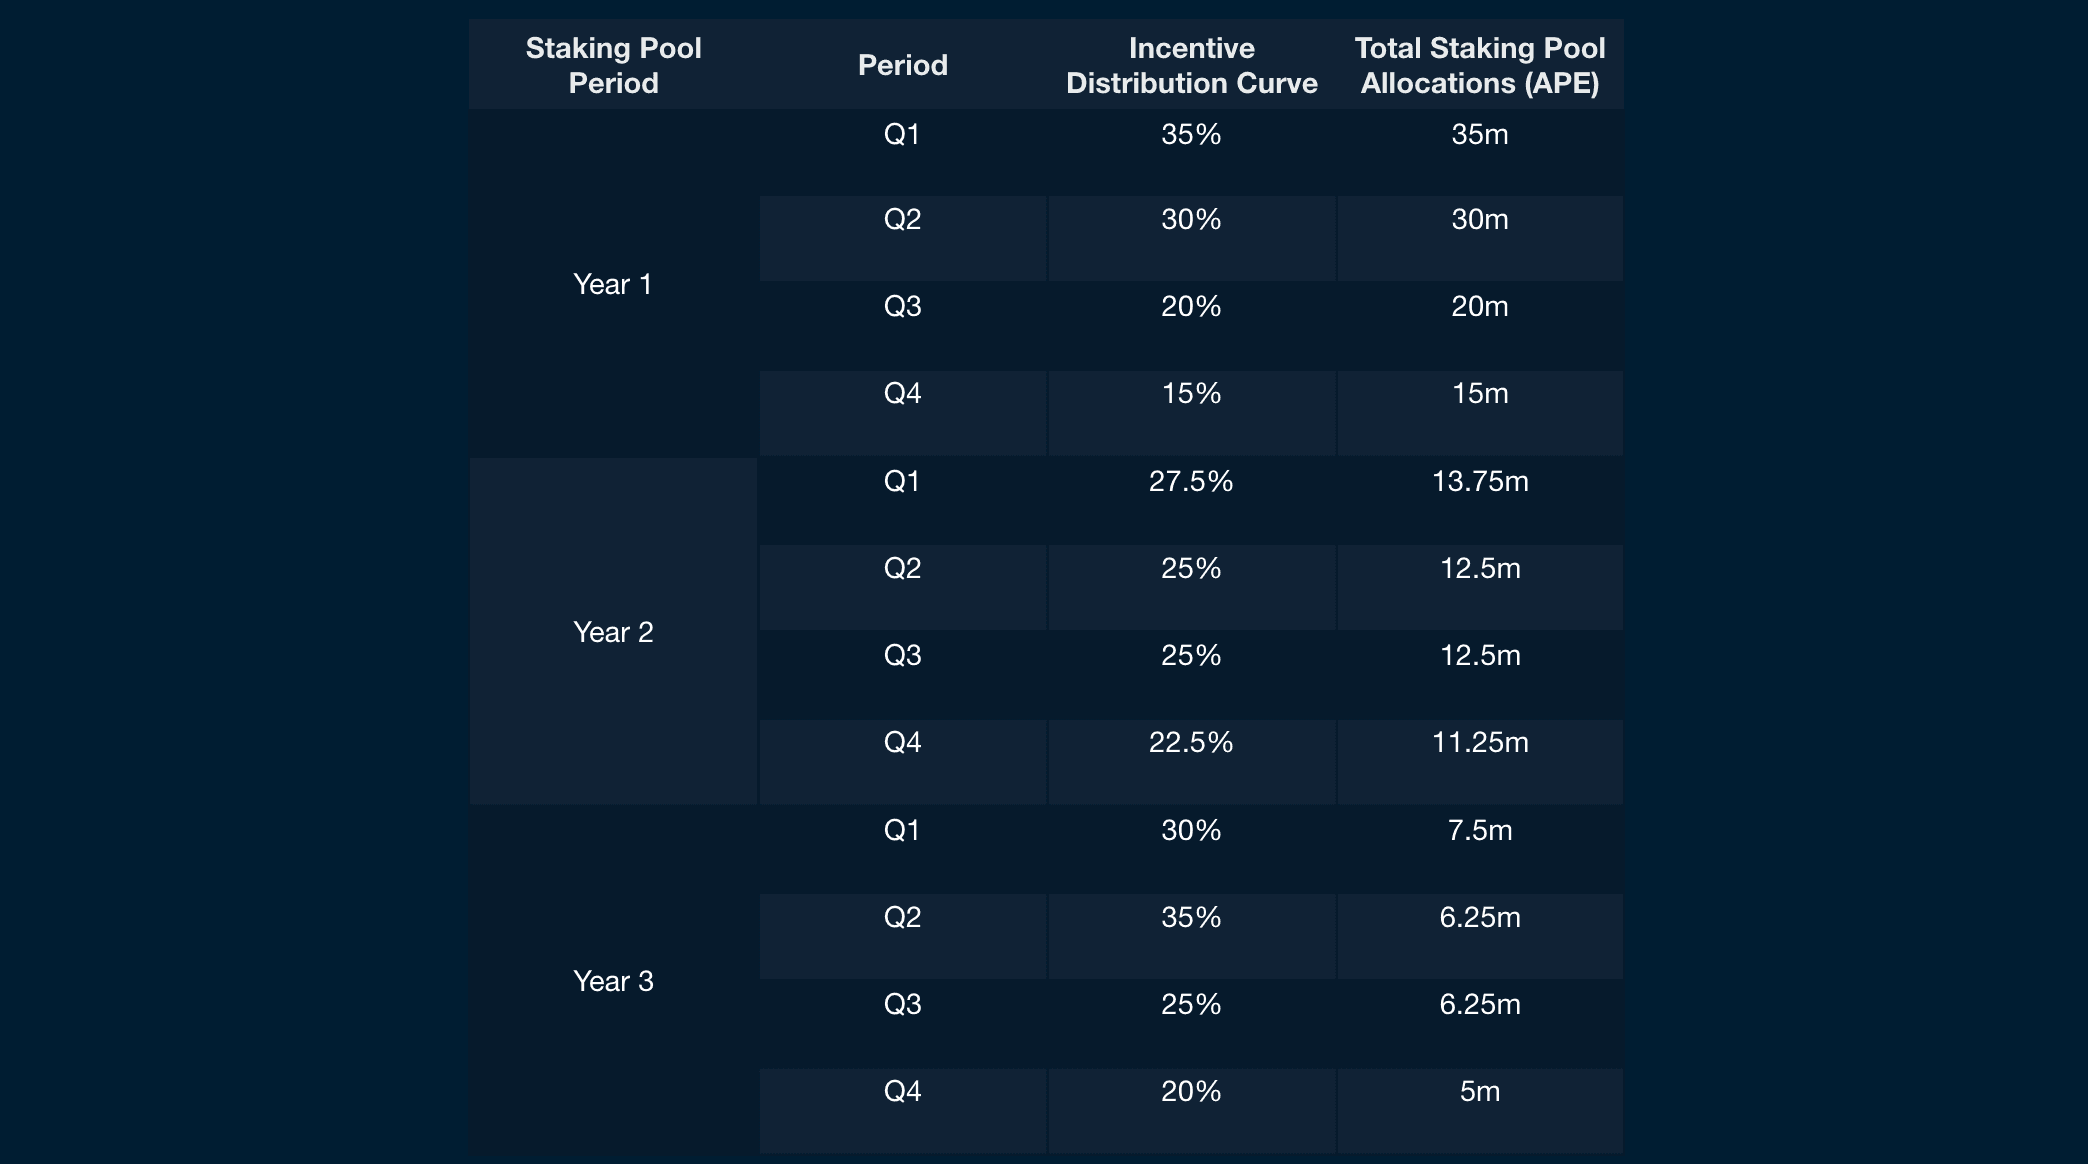
Task: Click the 20m allocation cell
Action: click(x=1479, y=307)
